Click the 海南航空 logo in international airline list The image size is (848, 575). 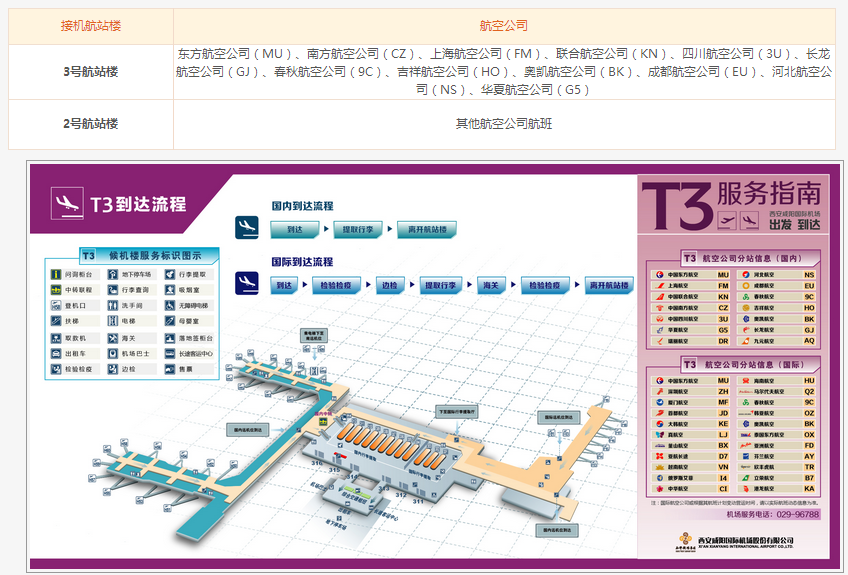[x=746, y=381]
